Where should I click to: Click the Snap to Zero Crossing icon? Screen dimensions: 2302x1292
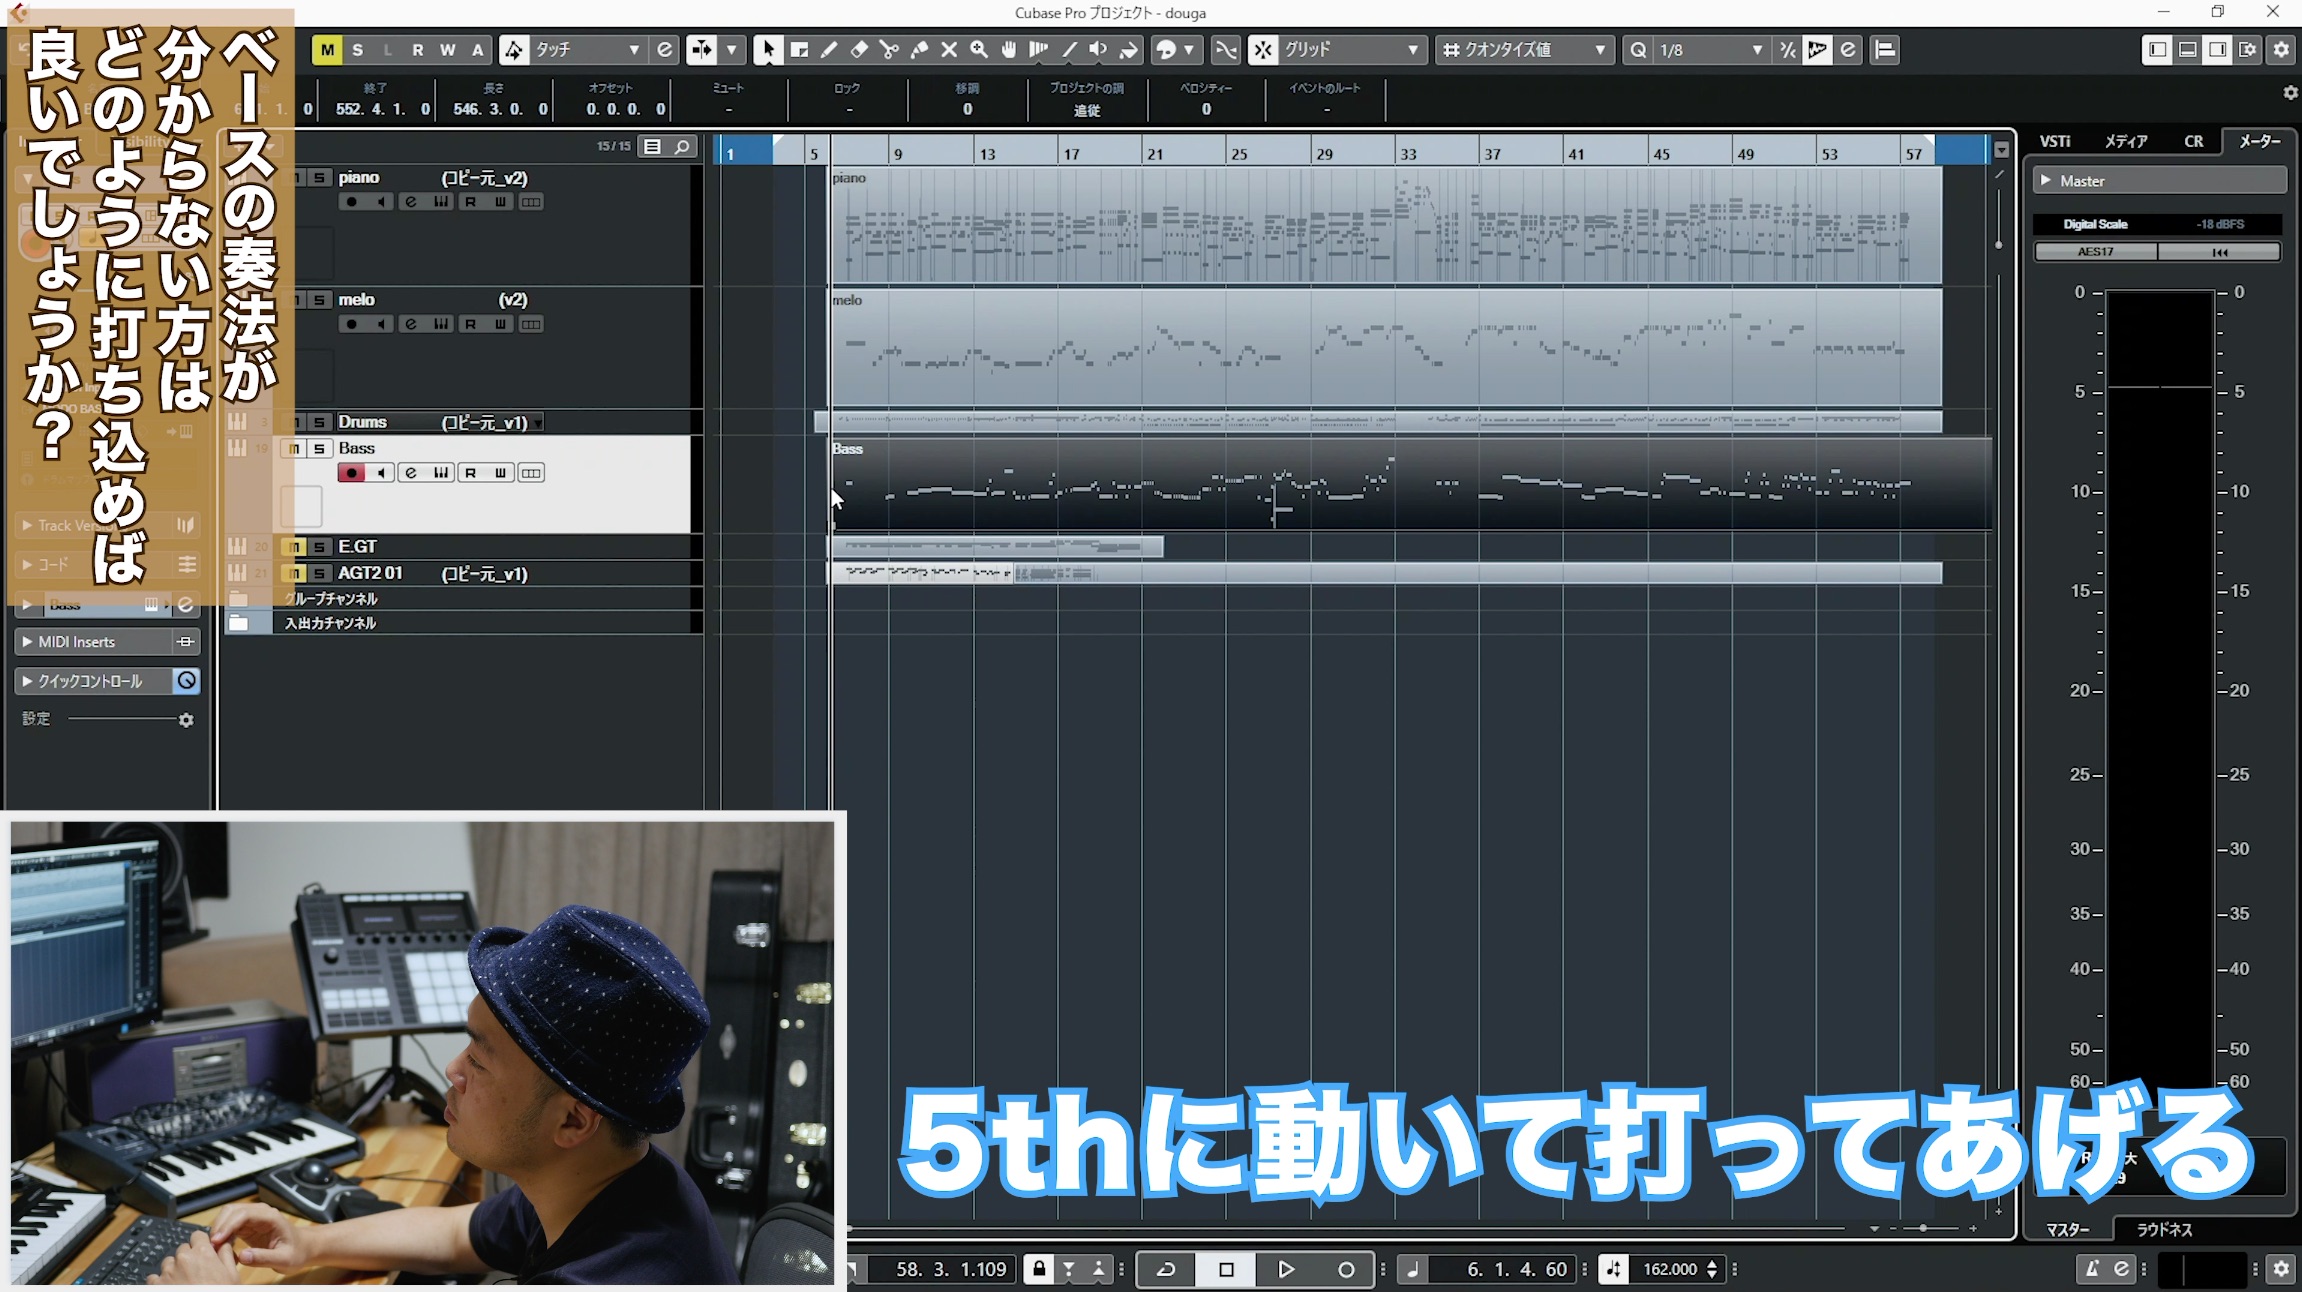coord(1226,50)
